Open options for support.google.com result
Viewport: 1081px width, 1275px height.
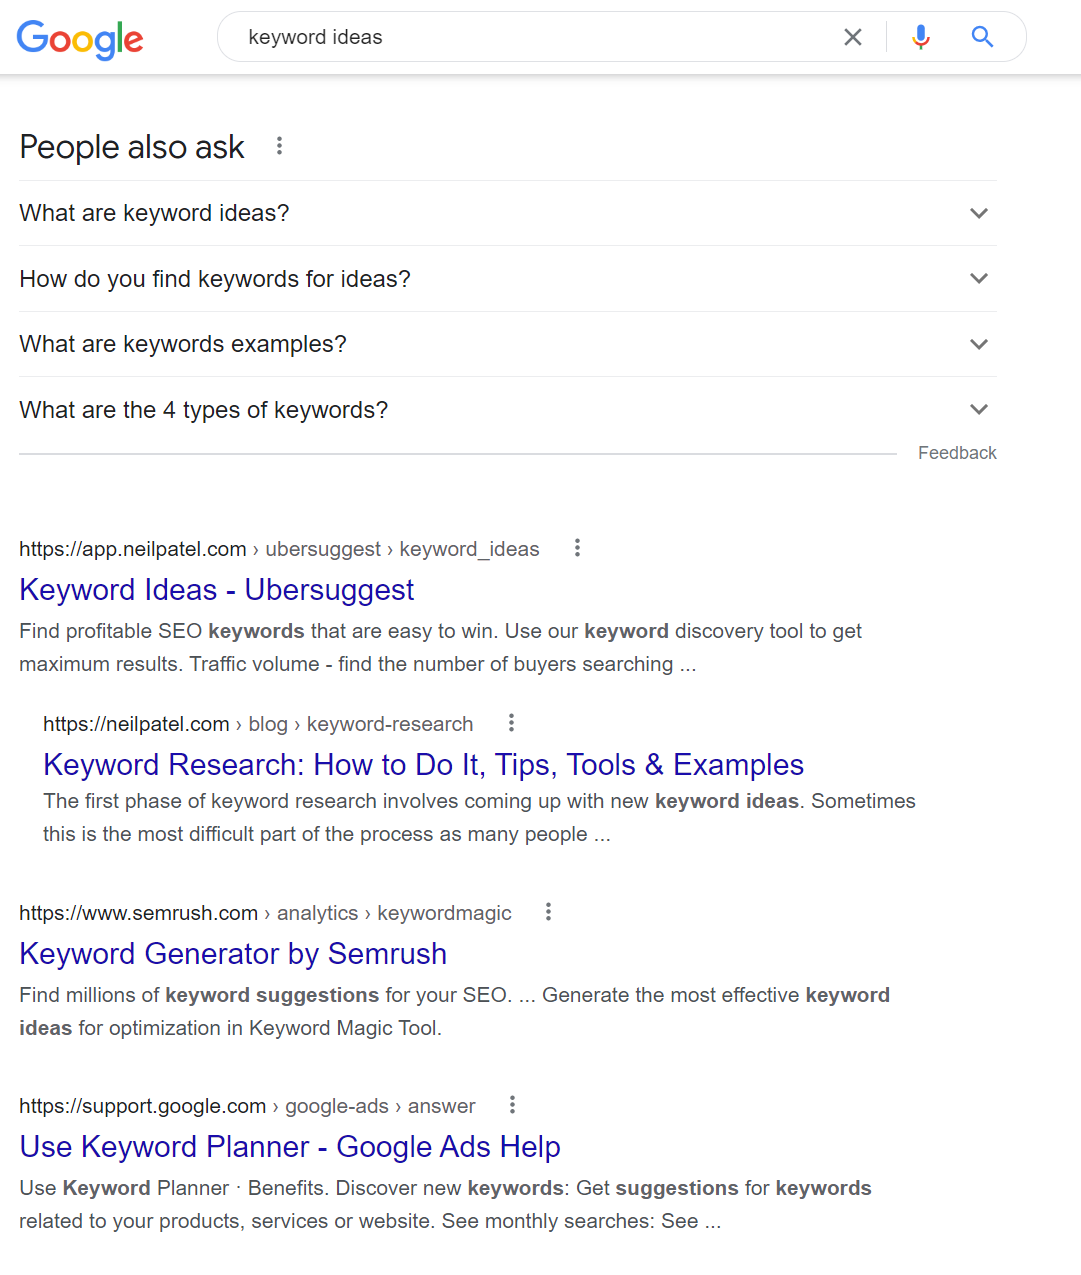click(x=512, y=1105)
